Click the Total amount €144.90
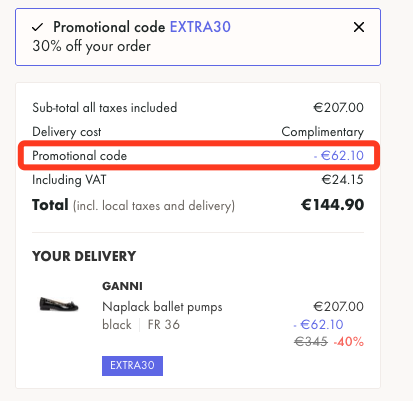Viewport: 413px width, 401px height. 332,205
